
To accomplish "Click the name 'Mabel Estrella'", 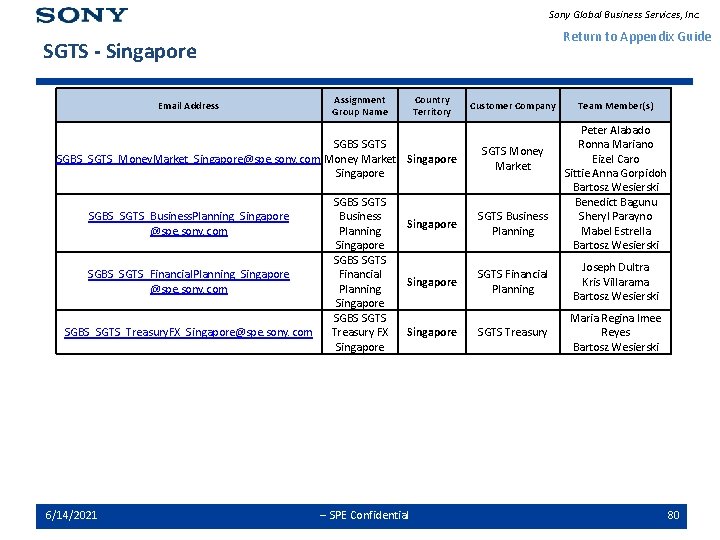I will tap(616, 231).
